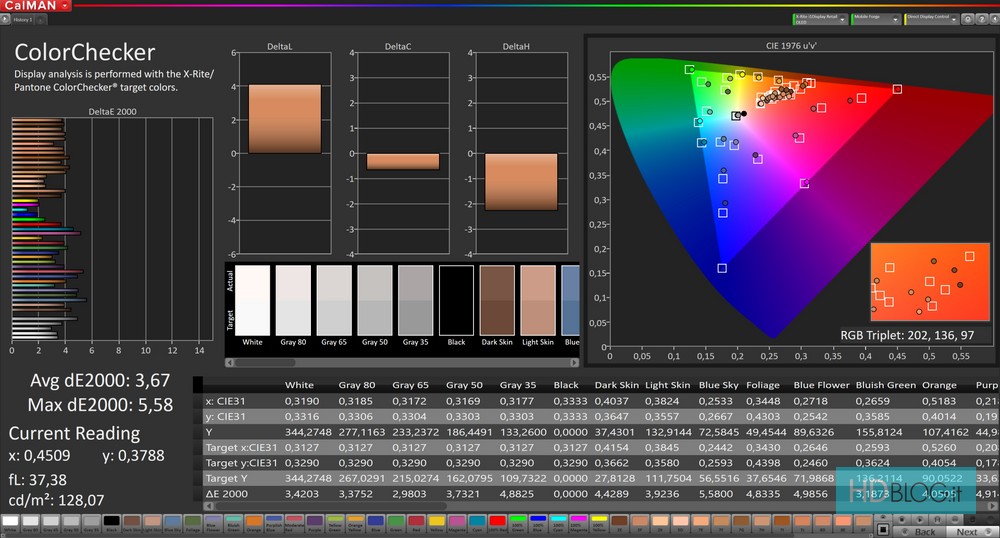Add a new history tab
Image resolution: width=1000 pixels, height=538 pixels.
point(41,19)
